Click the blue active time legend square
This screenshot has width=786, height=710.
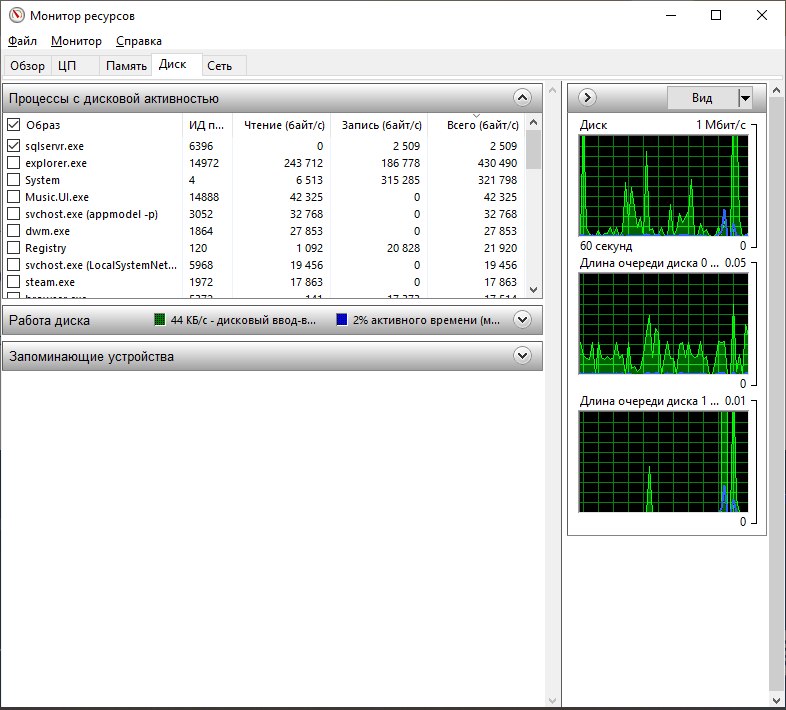pos(341,319)
